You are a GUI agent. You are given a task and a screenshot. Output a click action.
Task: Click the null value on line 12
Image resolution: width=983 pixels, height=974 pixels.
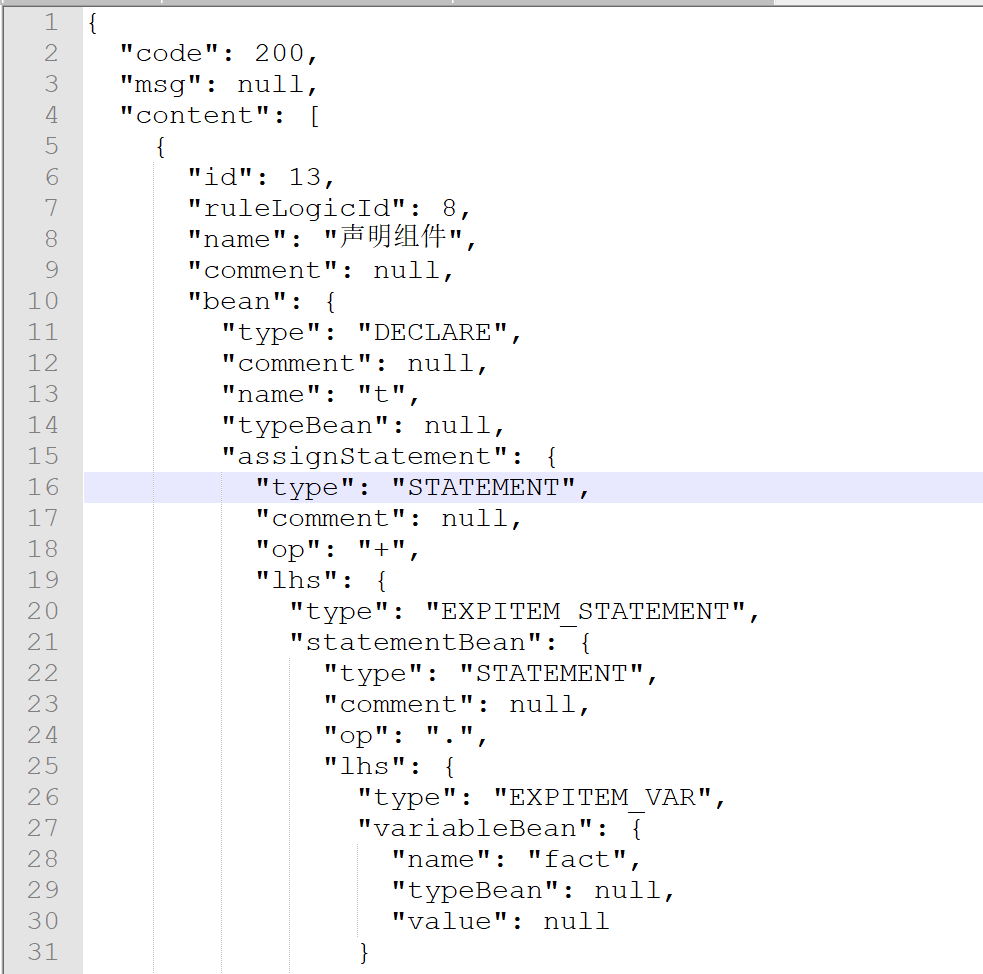click(440, 363)
